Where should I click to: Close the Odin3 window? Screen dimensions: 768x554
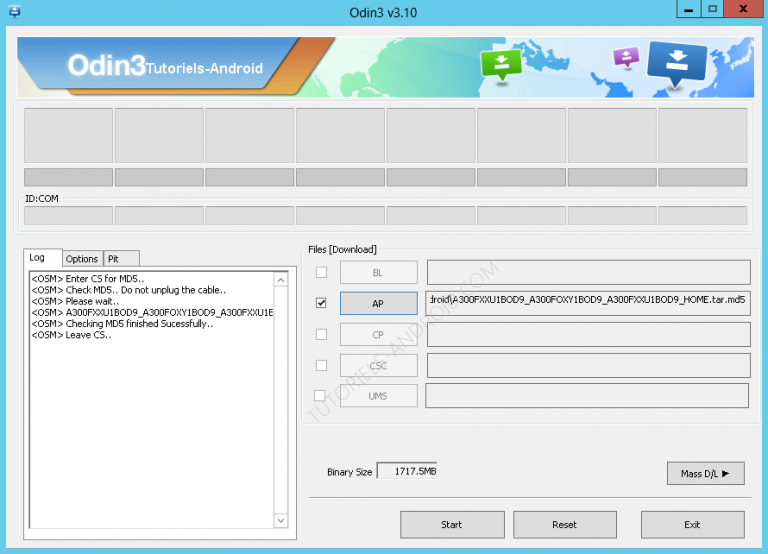(x=743, y=10)
